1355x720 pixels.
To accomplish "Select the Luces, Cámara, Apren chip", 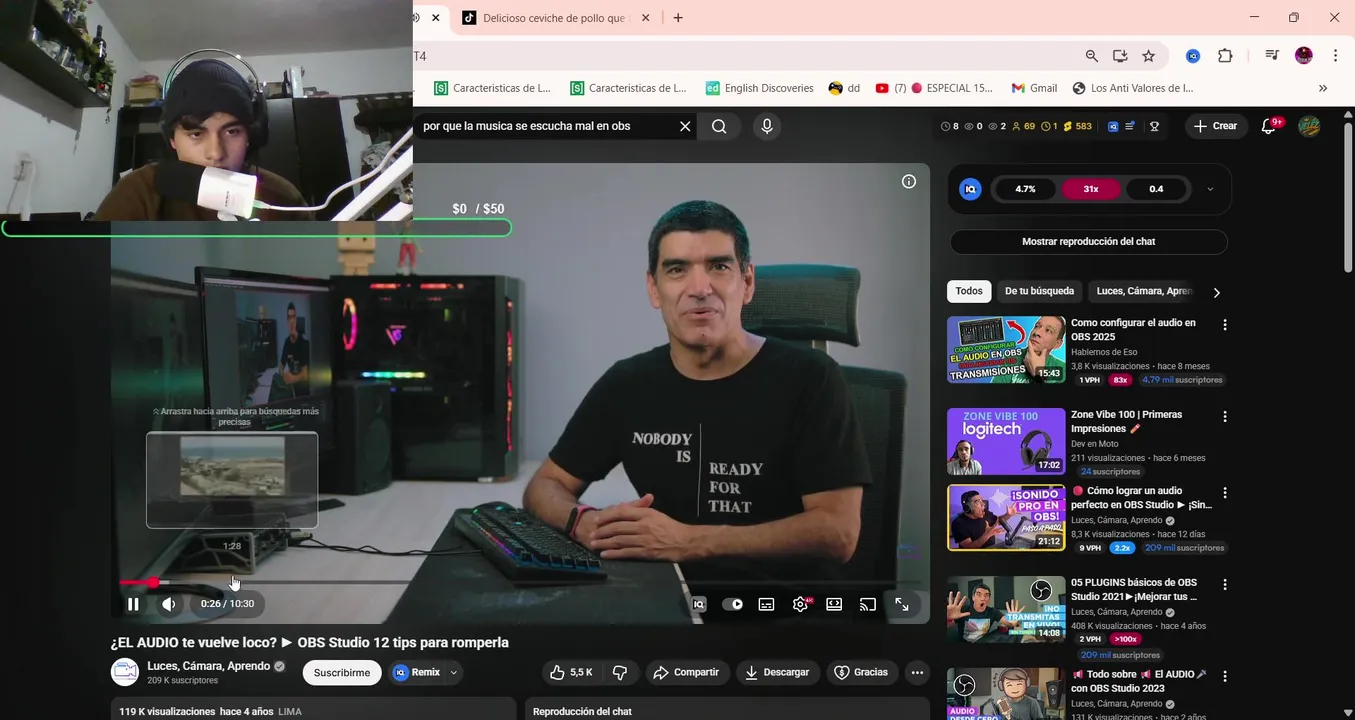I will pos(1144,291).
